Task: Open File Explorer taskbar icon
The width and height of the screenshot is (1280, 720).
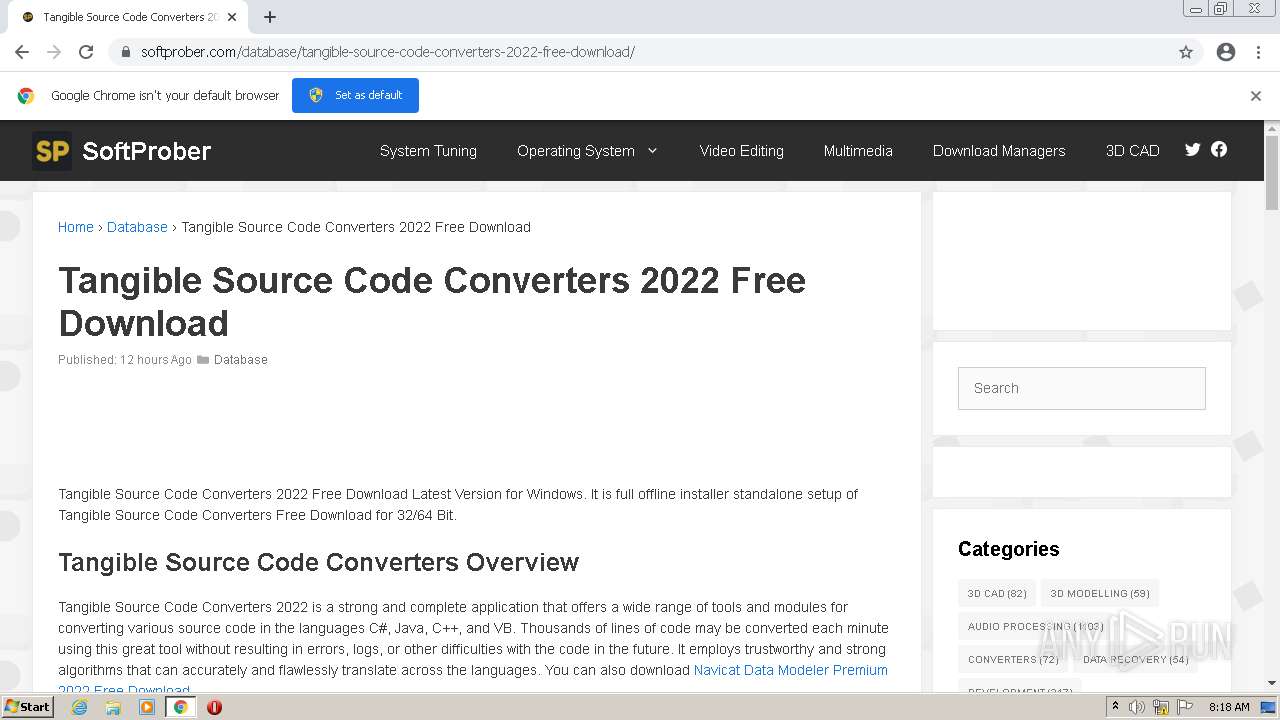Action: pyautogui.click(x=113, y=707)
